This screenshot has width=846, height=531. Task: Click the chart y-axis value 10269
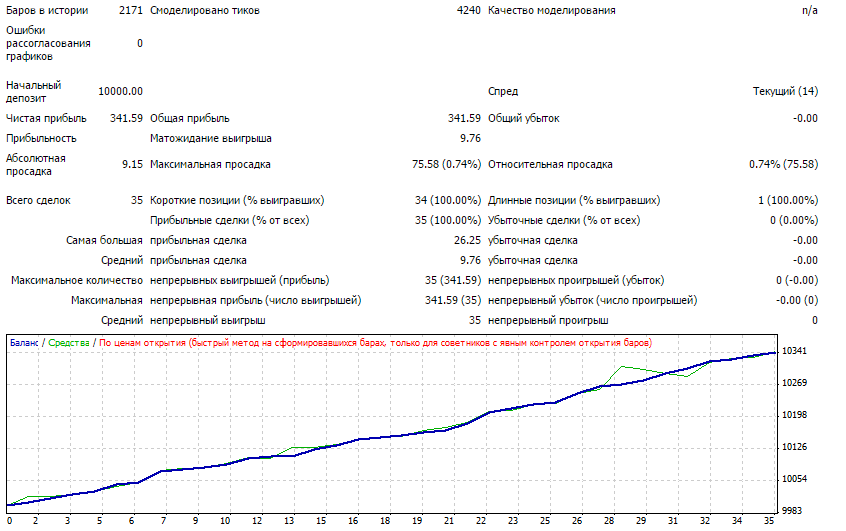(x=794, y=383)
